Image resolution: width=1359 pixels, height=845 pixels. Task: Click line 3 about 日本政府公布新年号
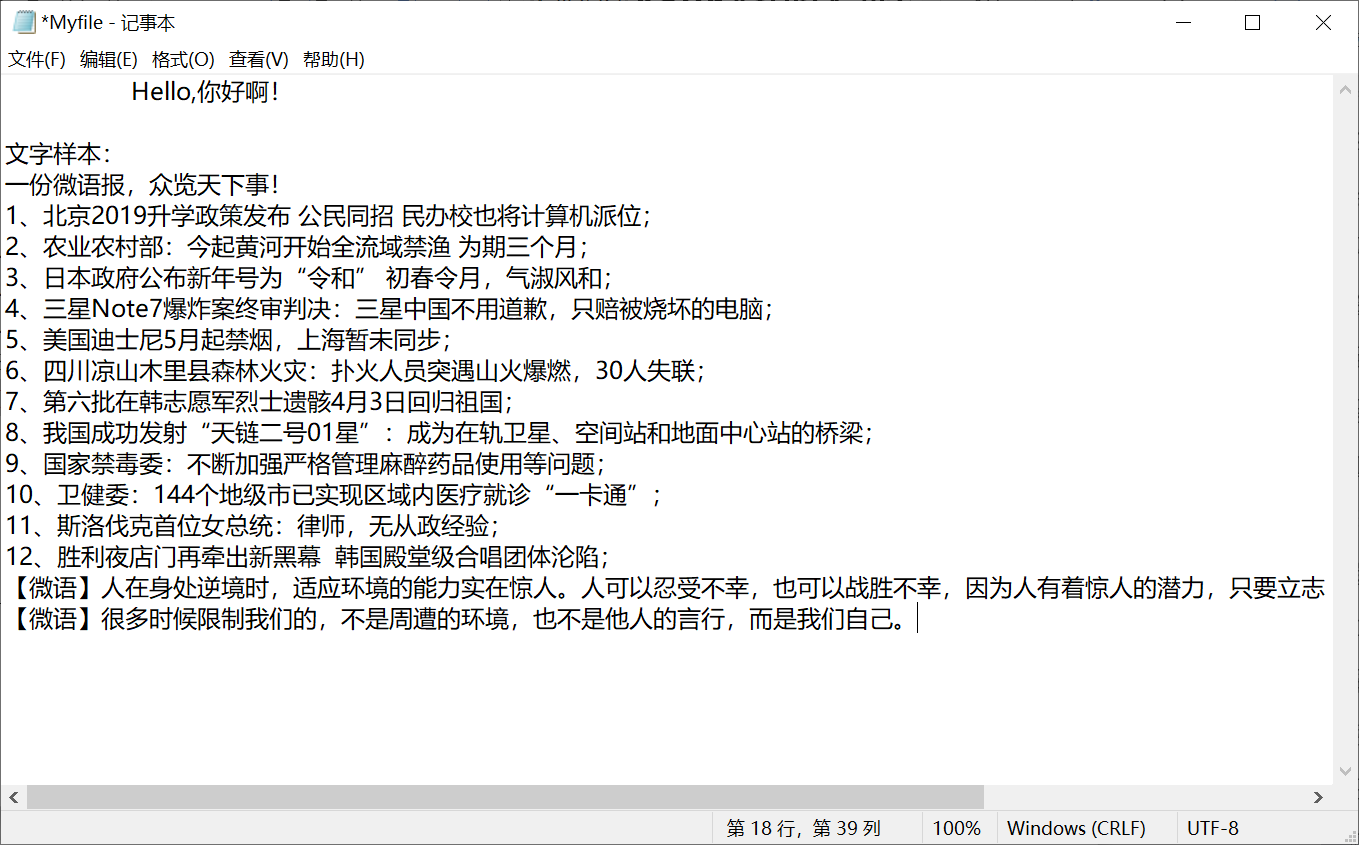pos(308,278)
